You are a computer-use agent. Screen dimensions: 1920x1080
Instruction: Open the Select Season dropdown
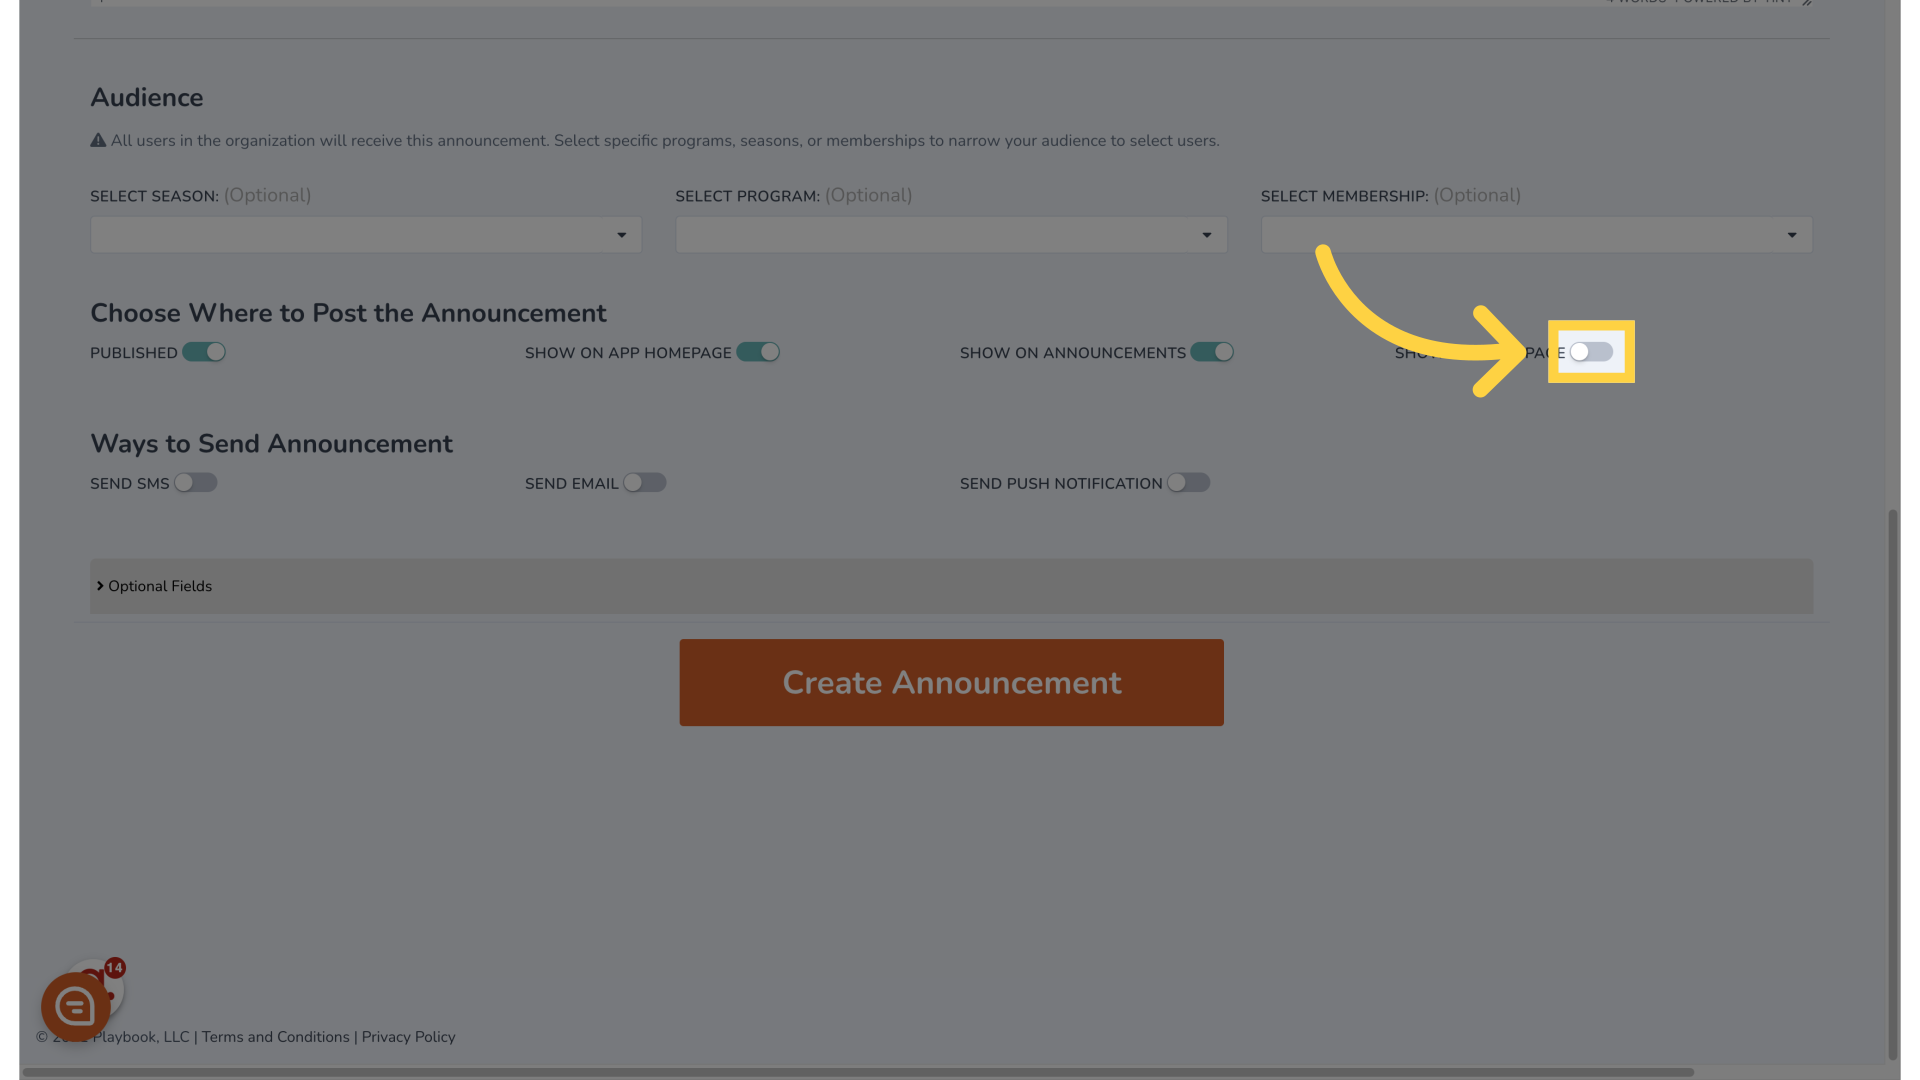[366, 235]
